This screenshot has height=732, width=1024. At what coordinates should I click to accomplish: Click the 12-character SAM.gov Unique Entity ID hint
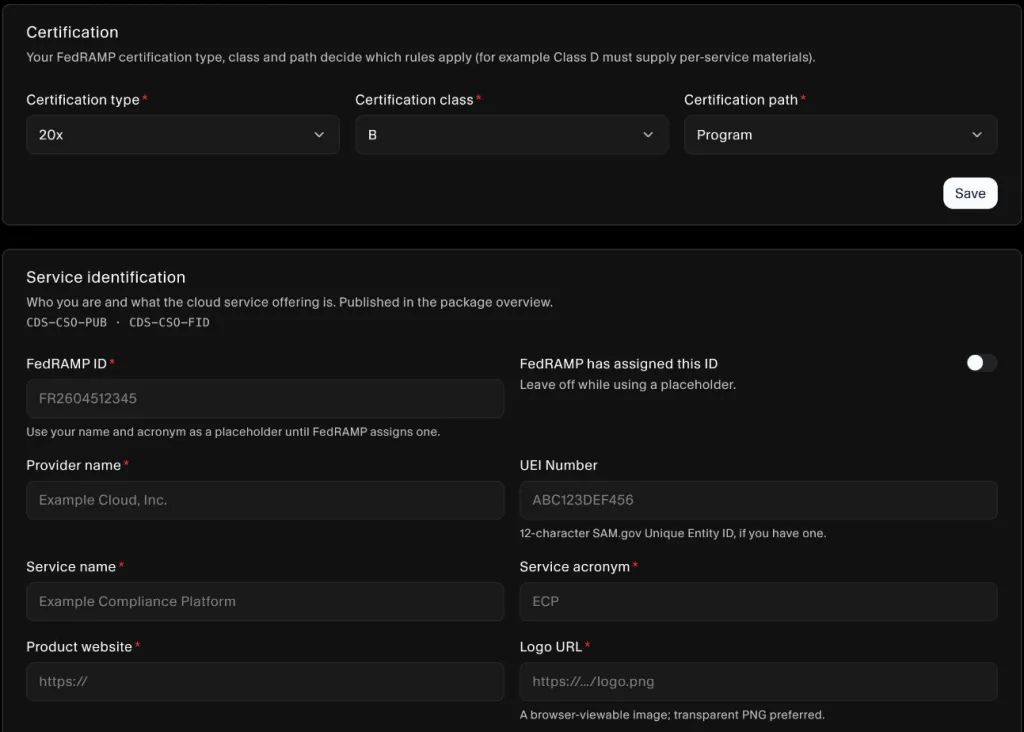pyautogui.click(x=673, y=533)
